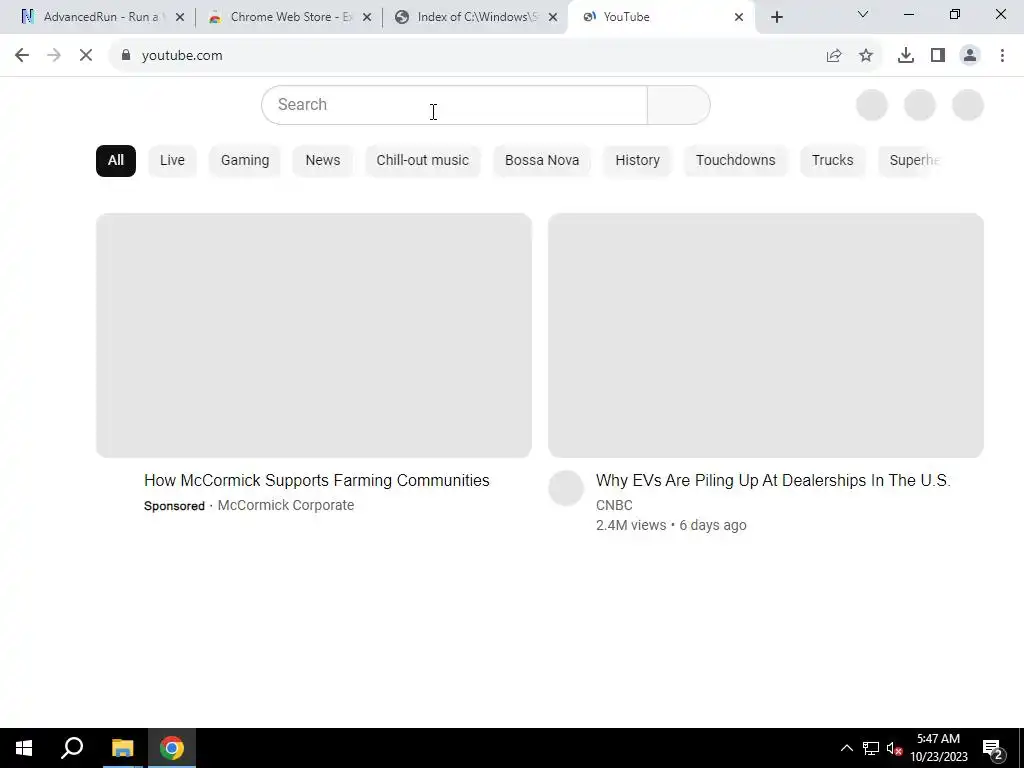Open the Chrome profile avatar
The width and height of the screenshot is (1024, 768).
pos(970,56)
